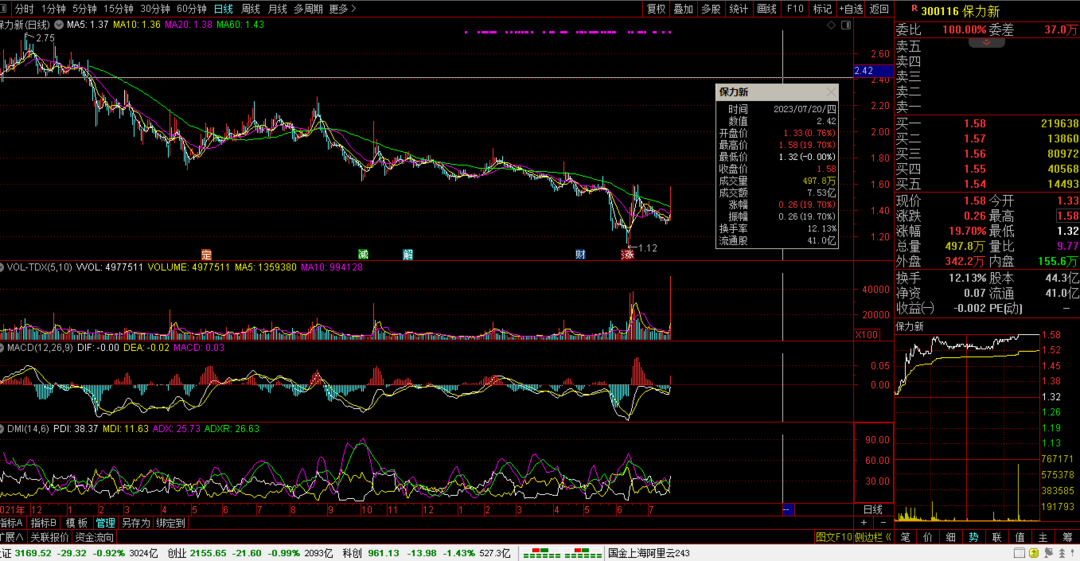Close the 保力新 data popup window

point(831,92)
